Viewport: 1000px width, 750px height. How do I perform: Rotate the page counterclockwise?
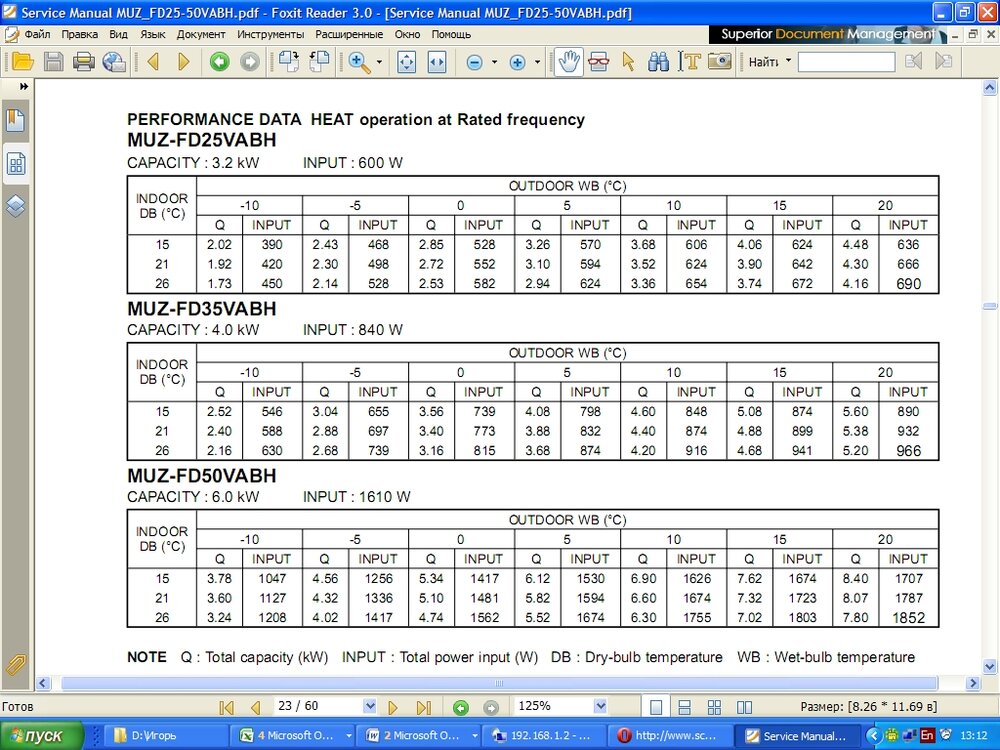[x=319, y=62]
